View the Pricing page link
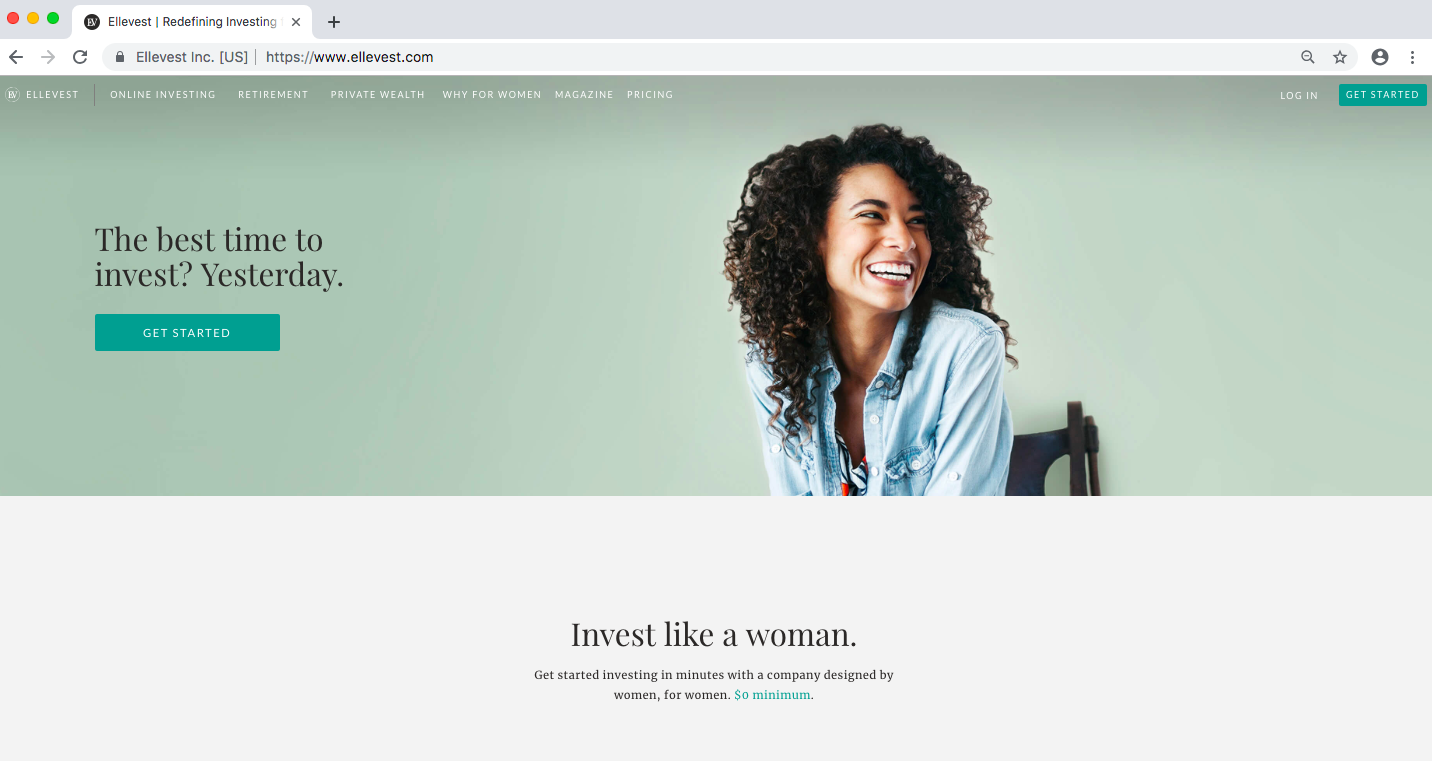Screen dimensions: 1432x761 tap(650, 95)
